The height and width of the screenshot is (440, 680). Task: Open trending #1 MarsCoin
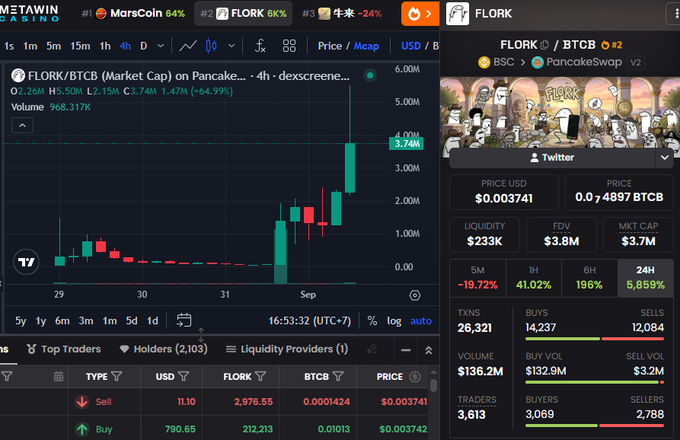(x=133, y=13)
